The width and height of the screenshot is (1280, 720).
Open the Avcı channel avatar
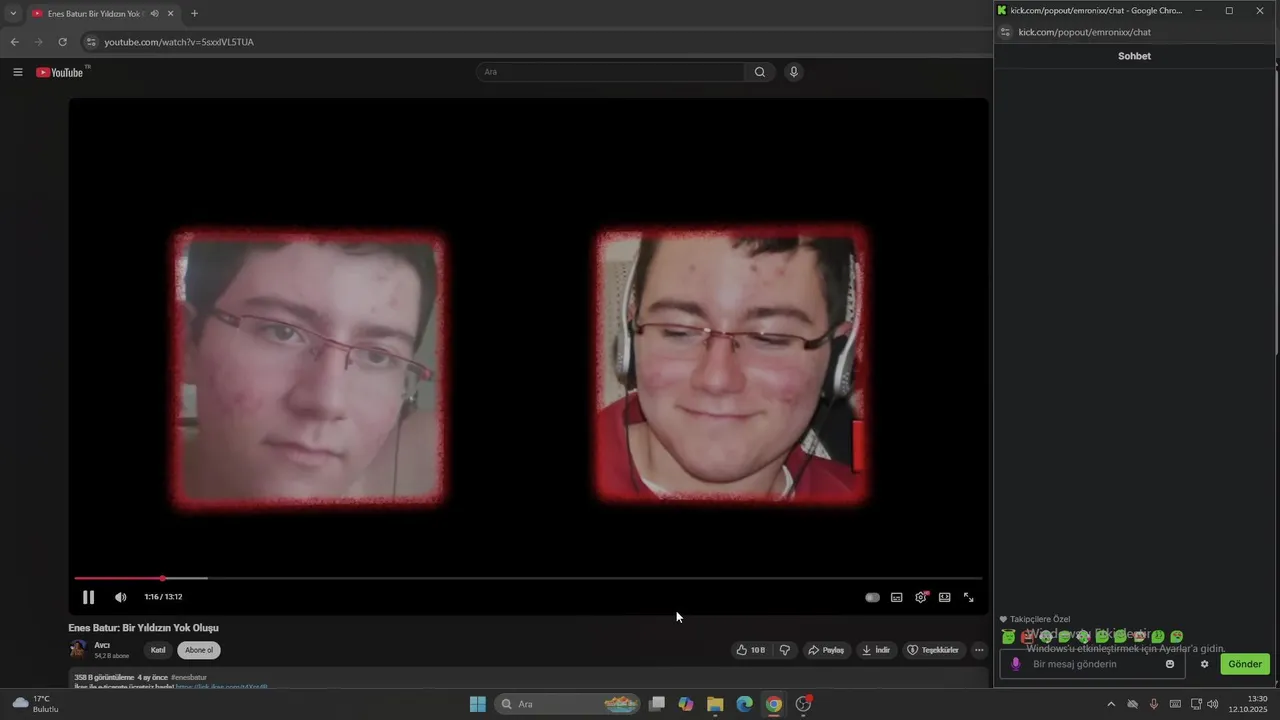click(78, 649)
